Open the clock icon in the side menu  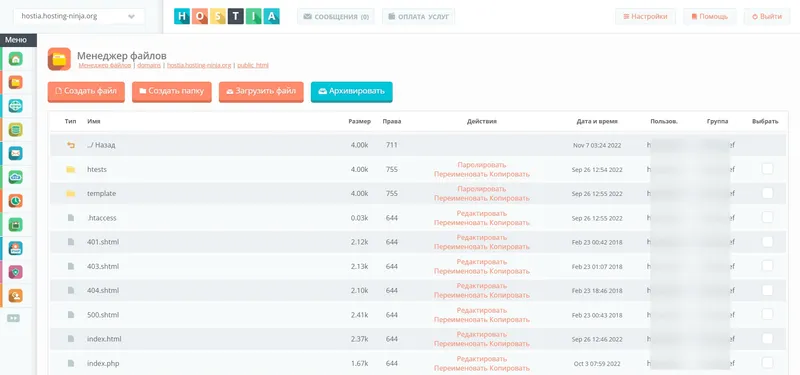[x=16, y=201]
